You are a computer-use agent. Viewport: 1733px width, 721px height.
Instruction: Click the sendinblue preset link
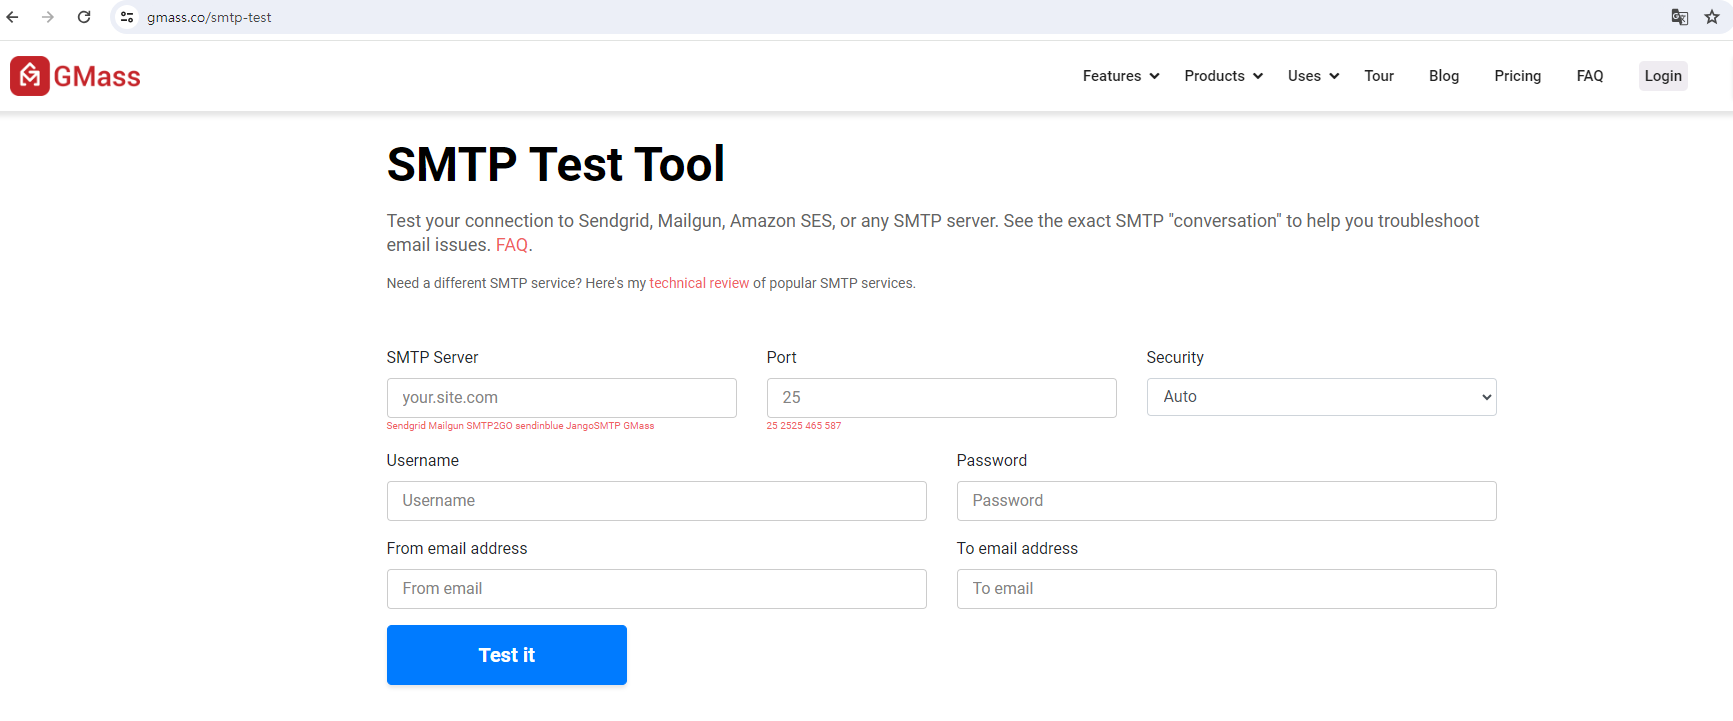pos(539,426)
